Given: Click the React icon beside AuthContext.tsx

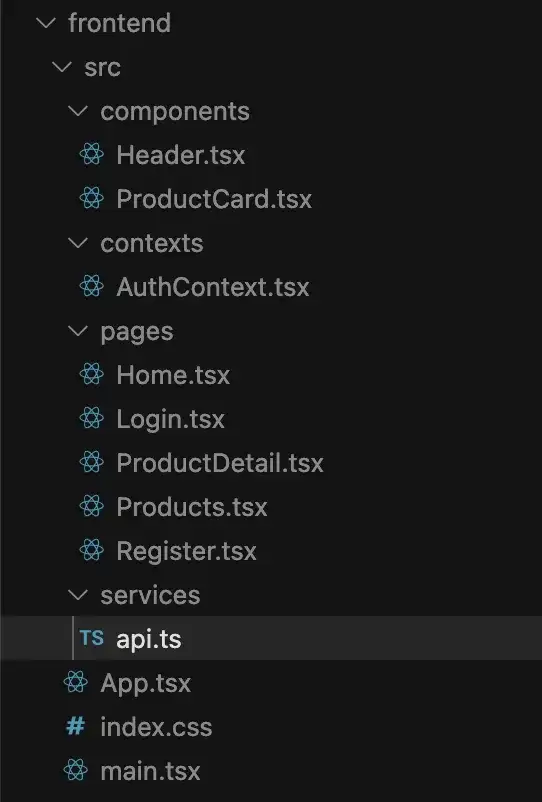Looking at the screenshot, I should pos(92,286).
